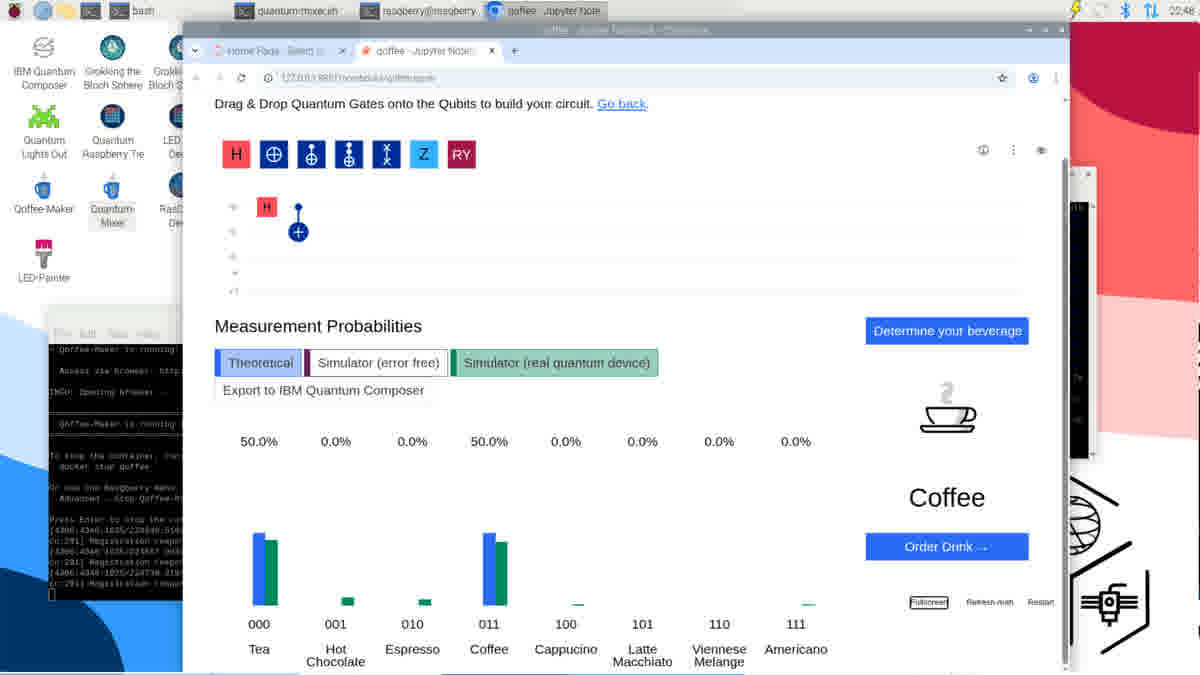Open the LED-Painter desktop icon
This screenshot has height=675, width=1200.
44,261
